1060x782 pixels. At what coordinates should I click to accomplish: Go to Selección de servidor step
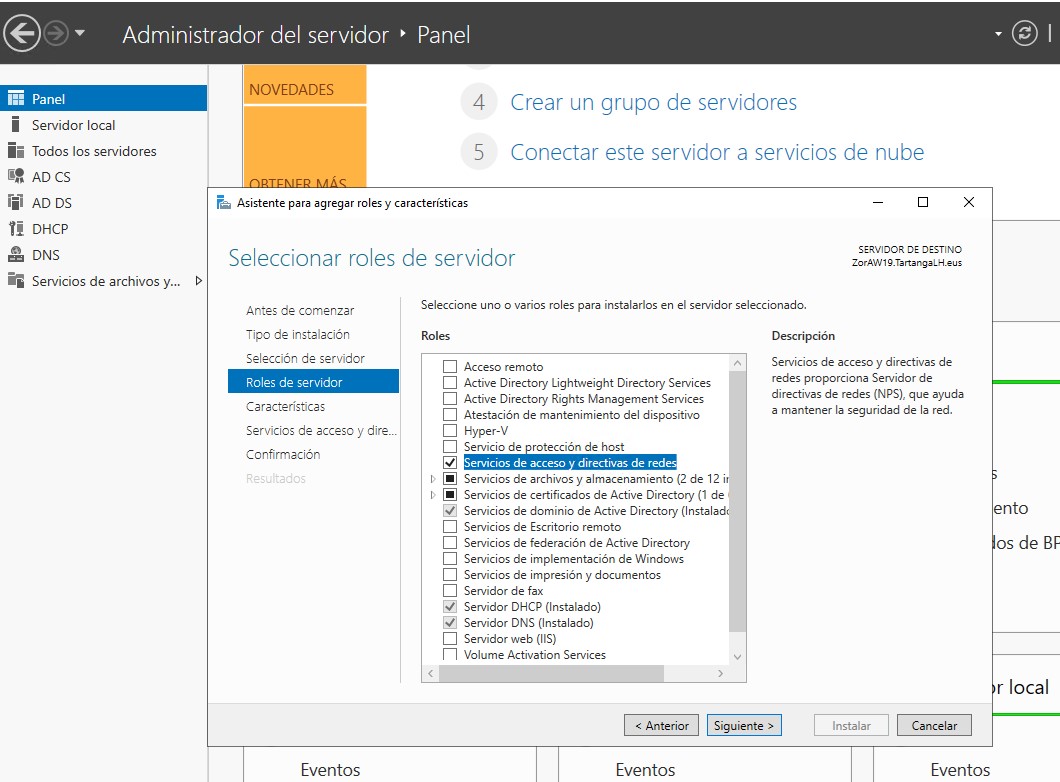[x=305, y=358]
